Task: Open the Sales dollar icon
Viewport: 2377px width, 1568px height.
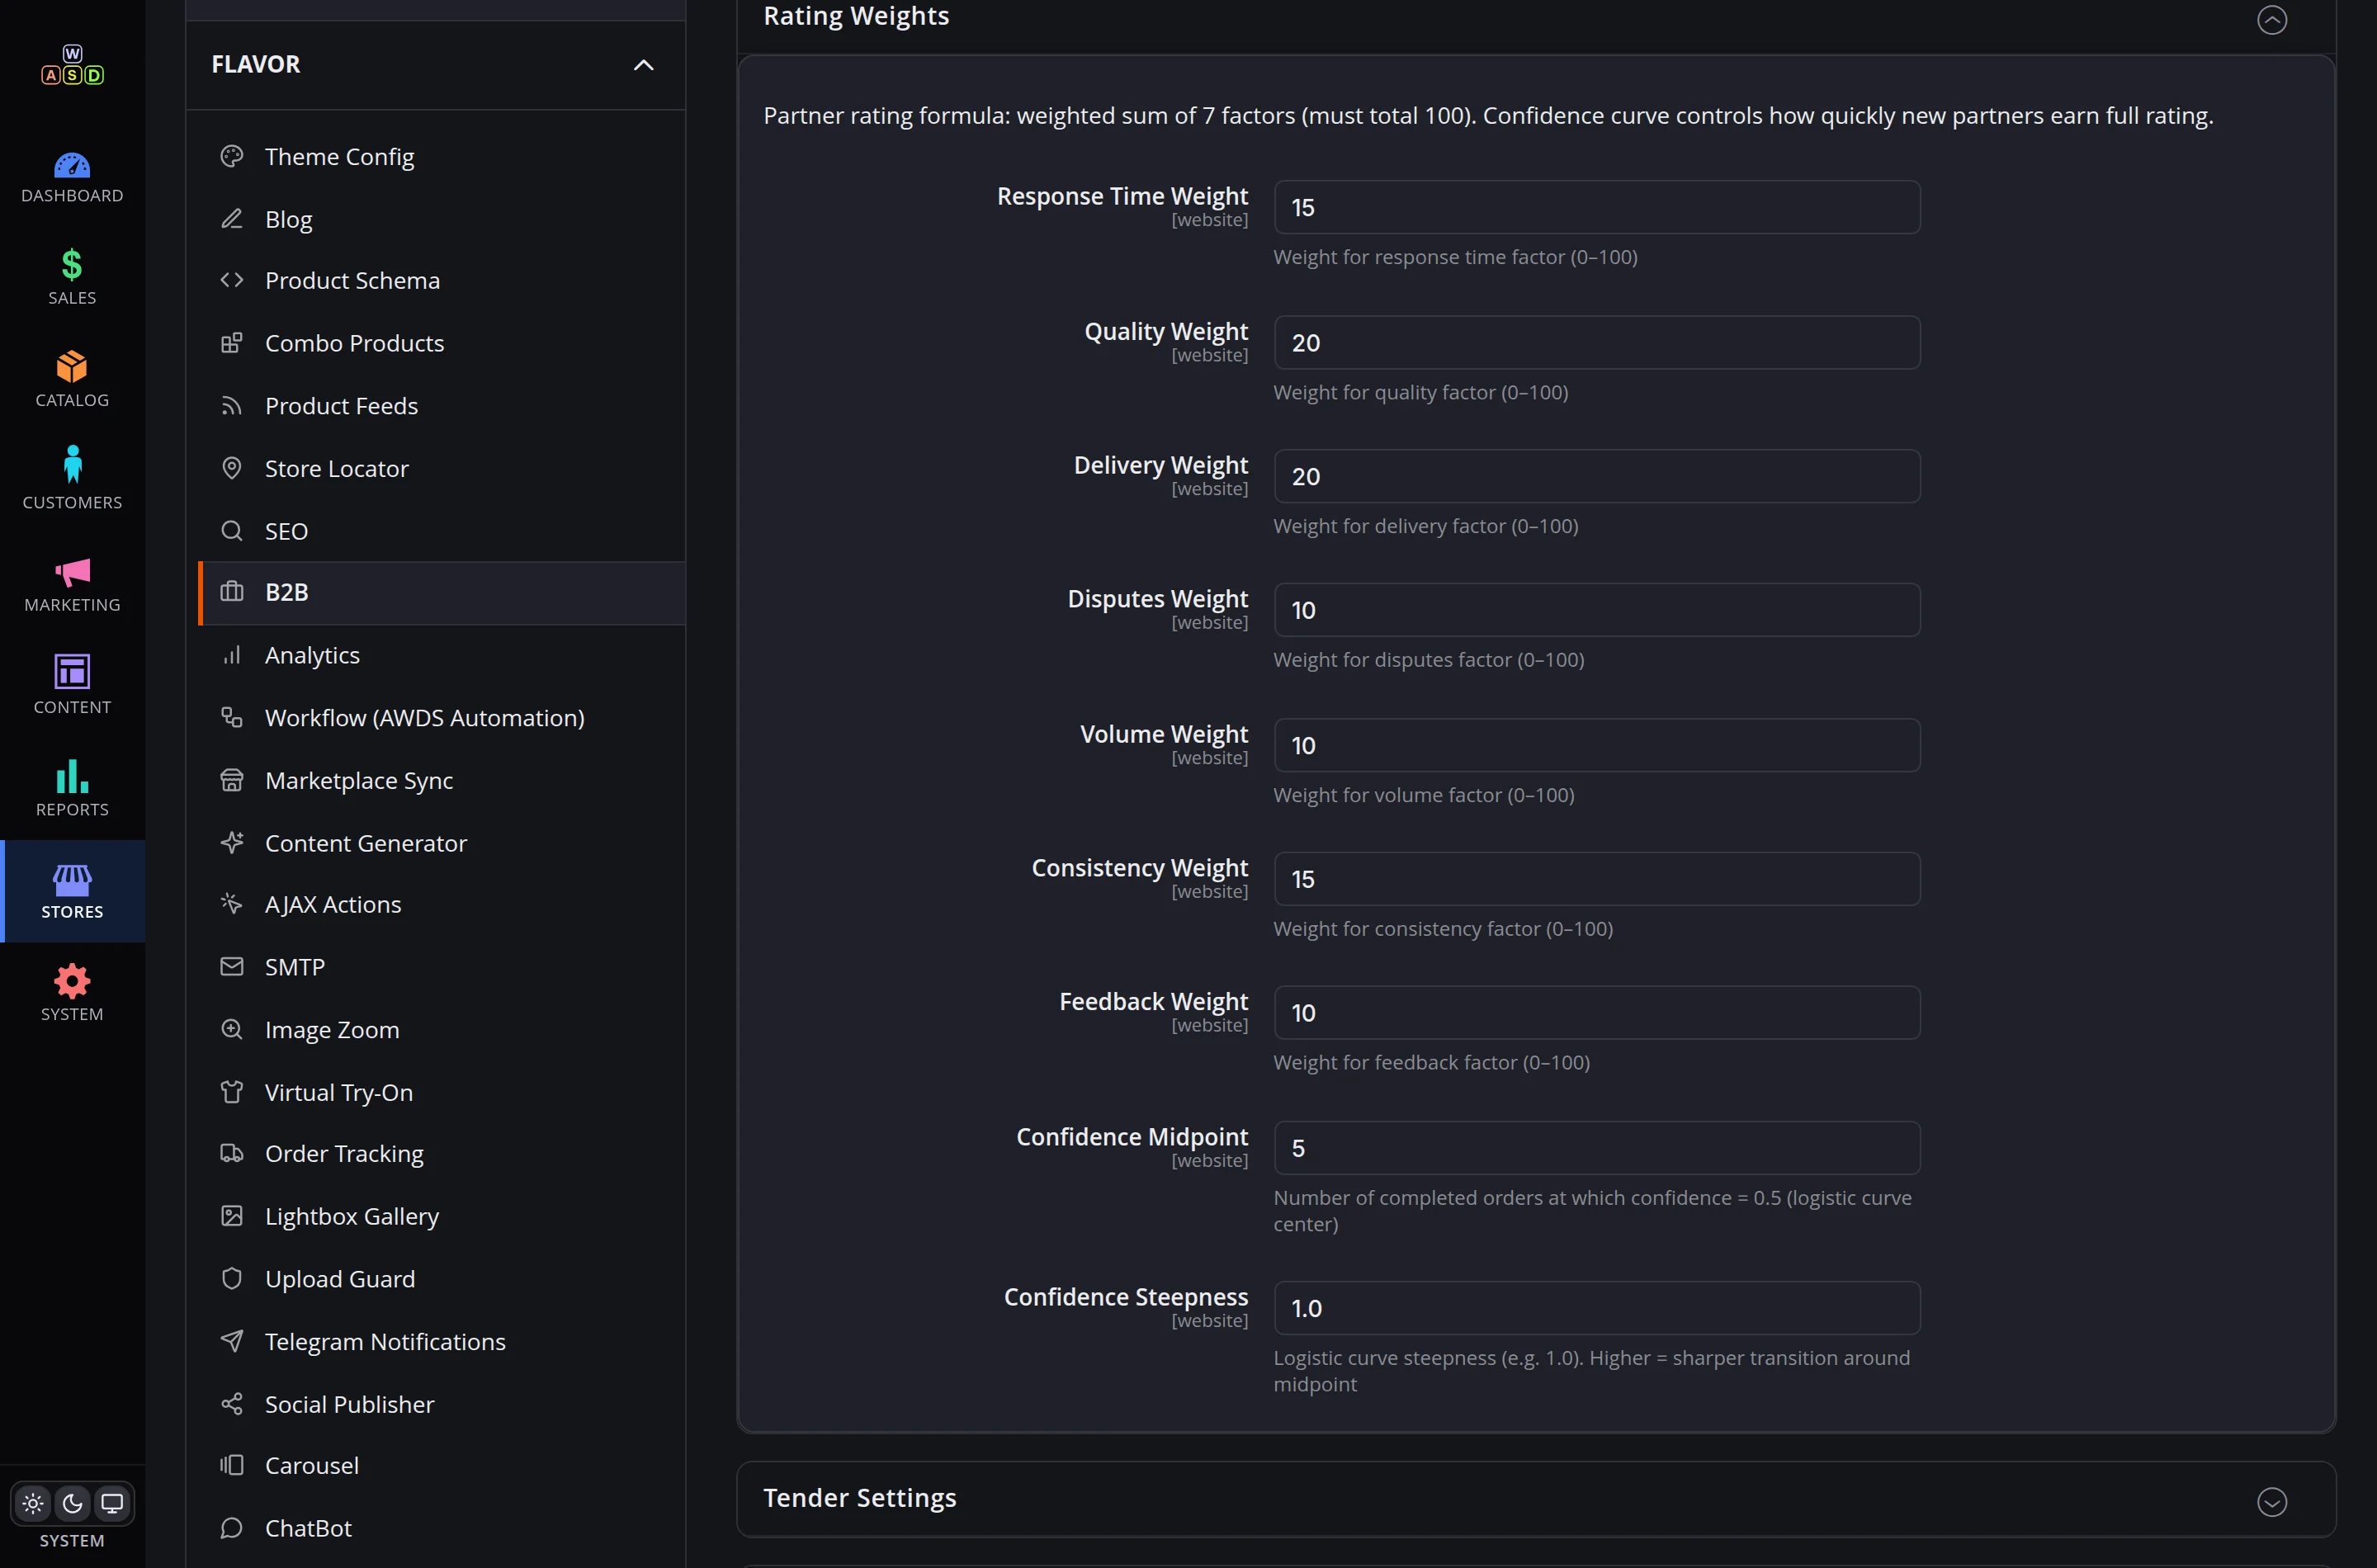Action: [72, 265]
